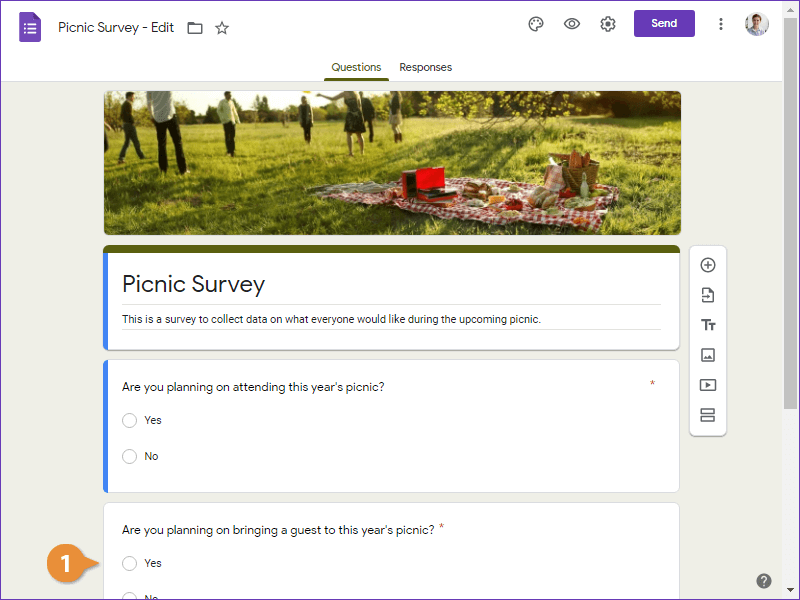Image resolution: width=800 pixels, height=600 pixels.
Task: Star the Picnic Survey form
Action: pyautogui.click(x=222, y=28)
